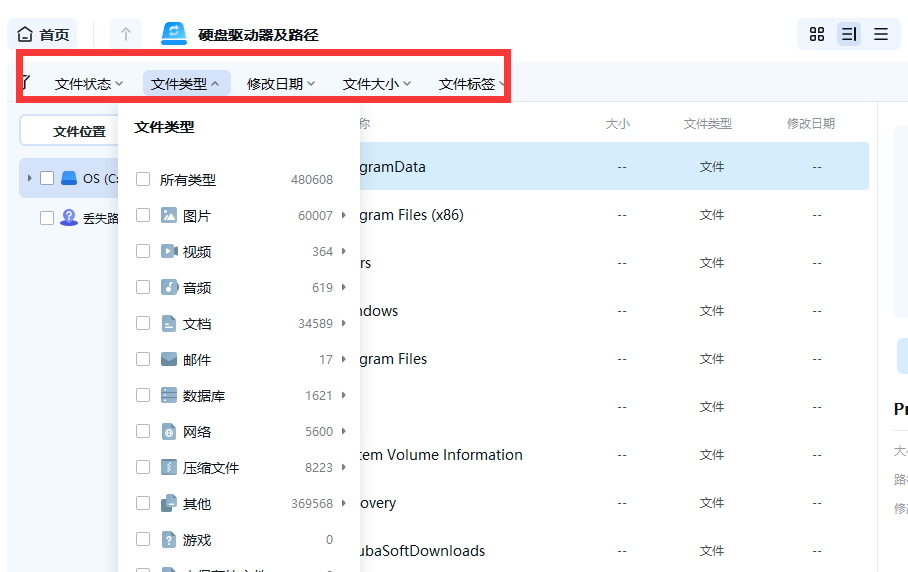
Task: Click the OS (C:) drive icon
Action: click(x=69, y=178)
